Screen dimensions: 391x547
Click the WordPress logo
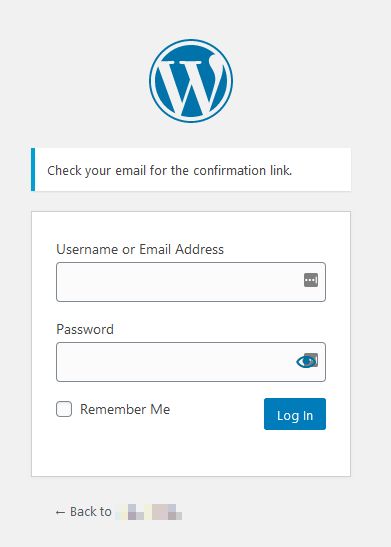[x=191, y=81]
